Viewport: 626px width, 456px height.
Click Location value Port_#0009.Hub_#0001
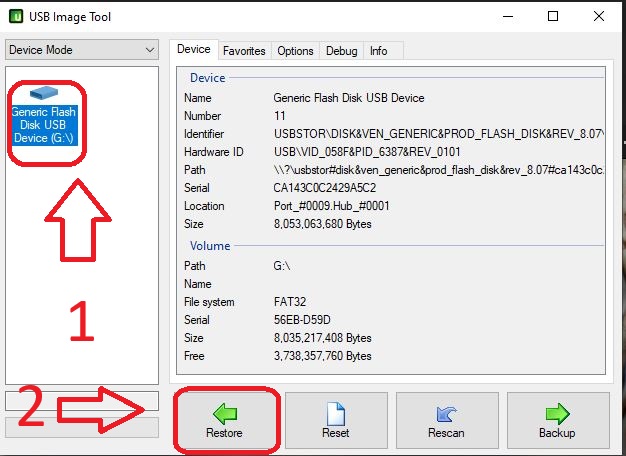tap(331, 206)
